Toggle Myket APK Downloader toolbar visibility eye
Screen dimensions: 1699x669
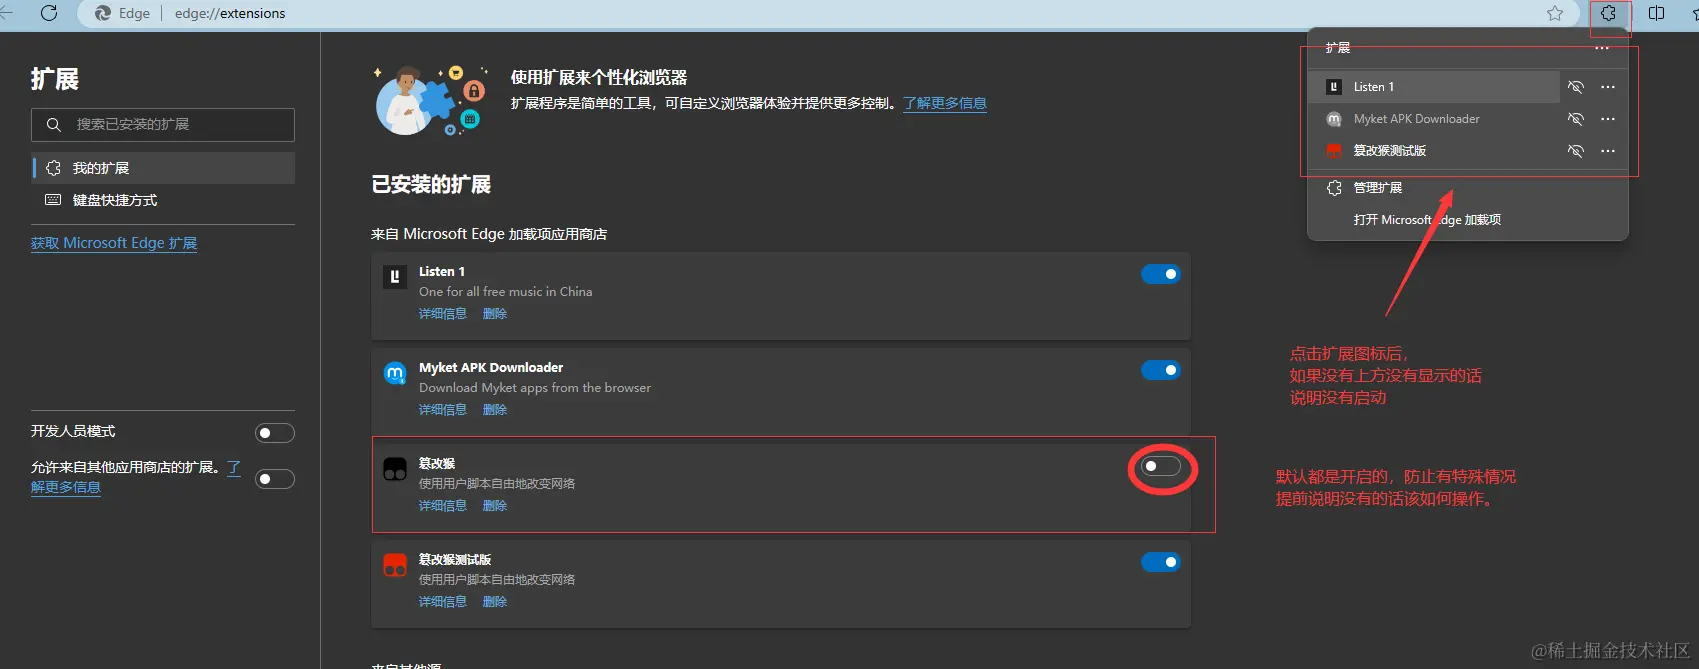(1576, 119)
